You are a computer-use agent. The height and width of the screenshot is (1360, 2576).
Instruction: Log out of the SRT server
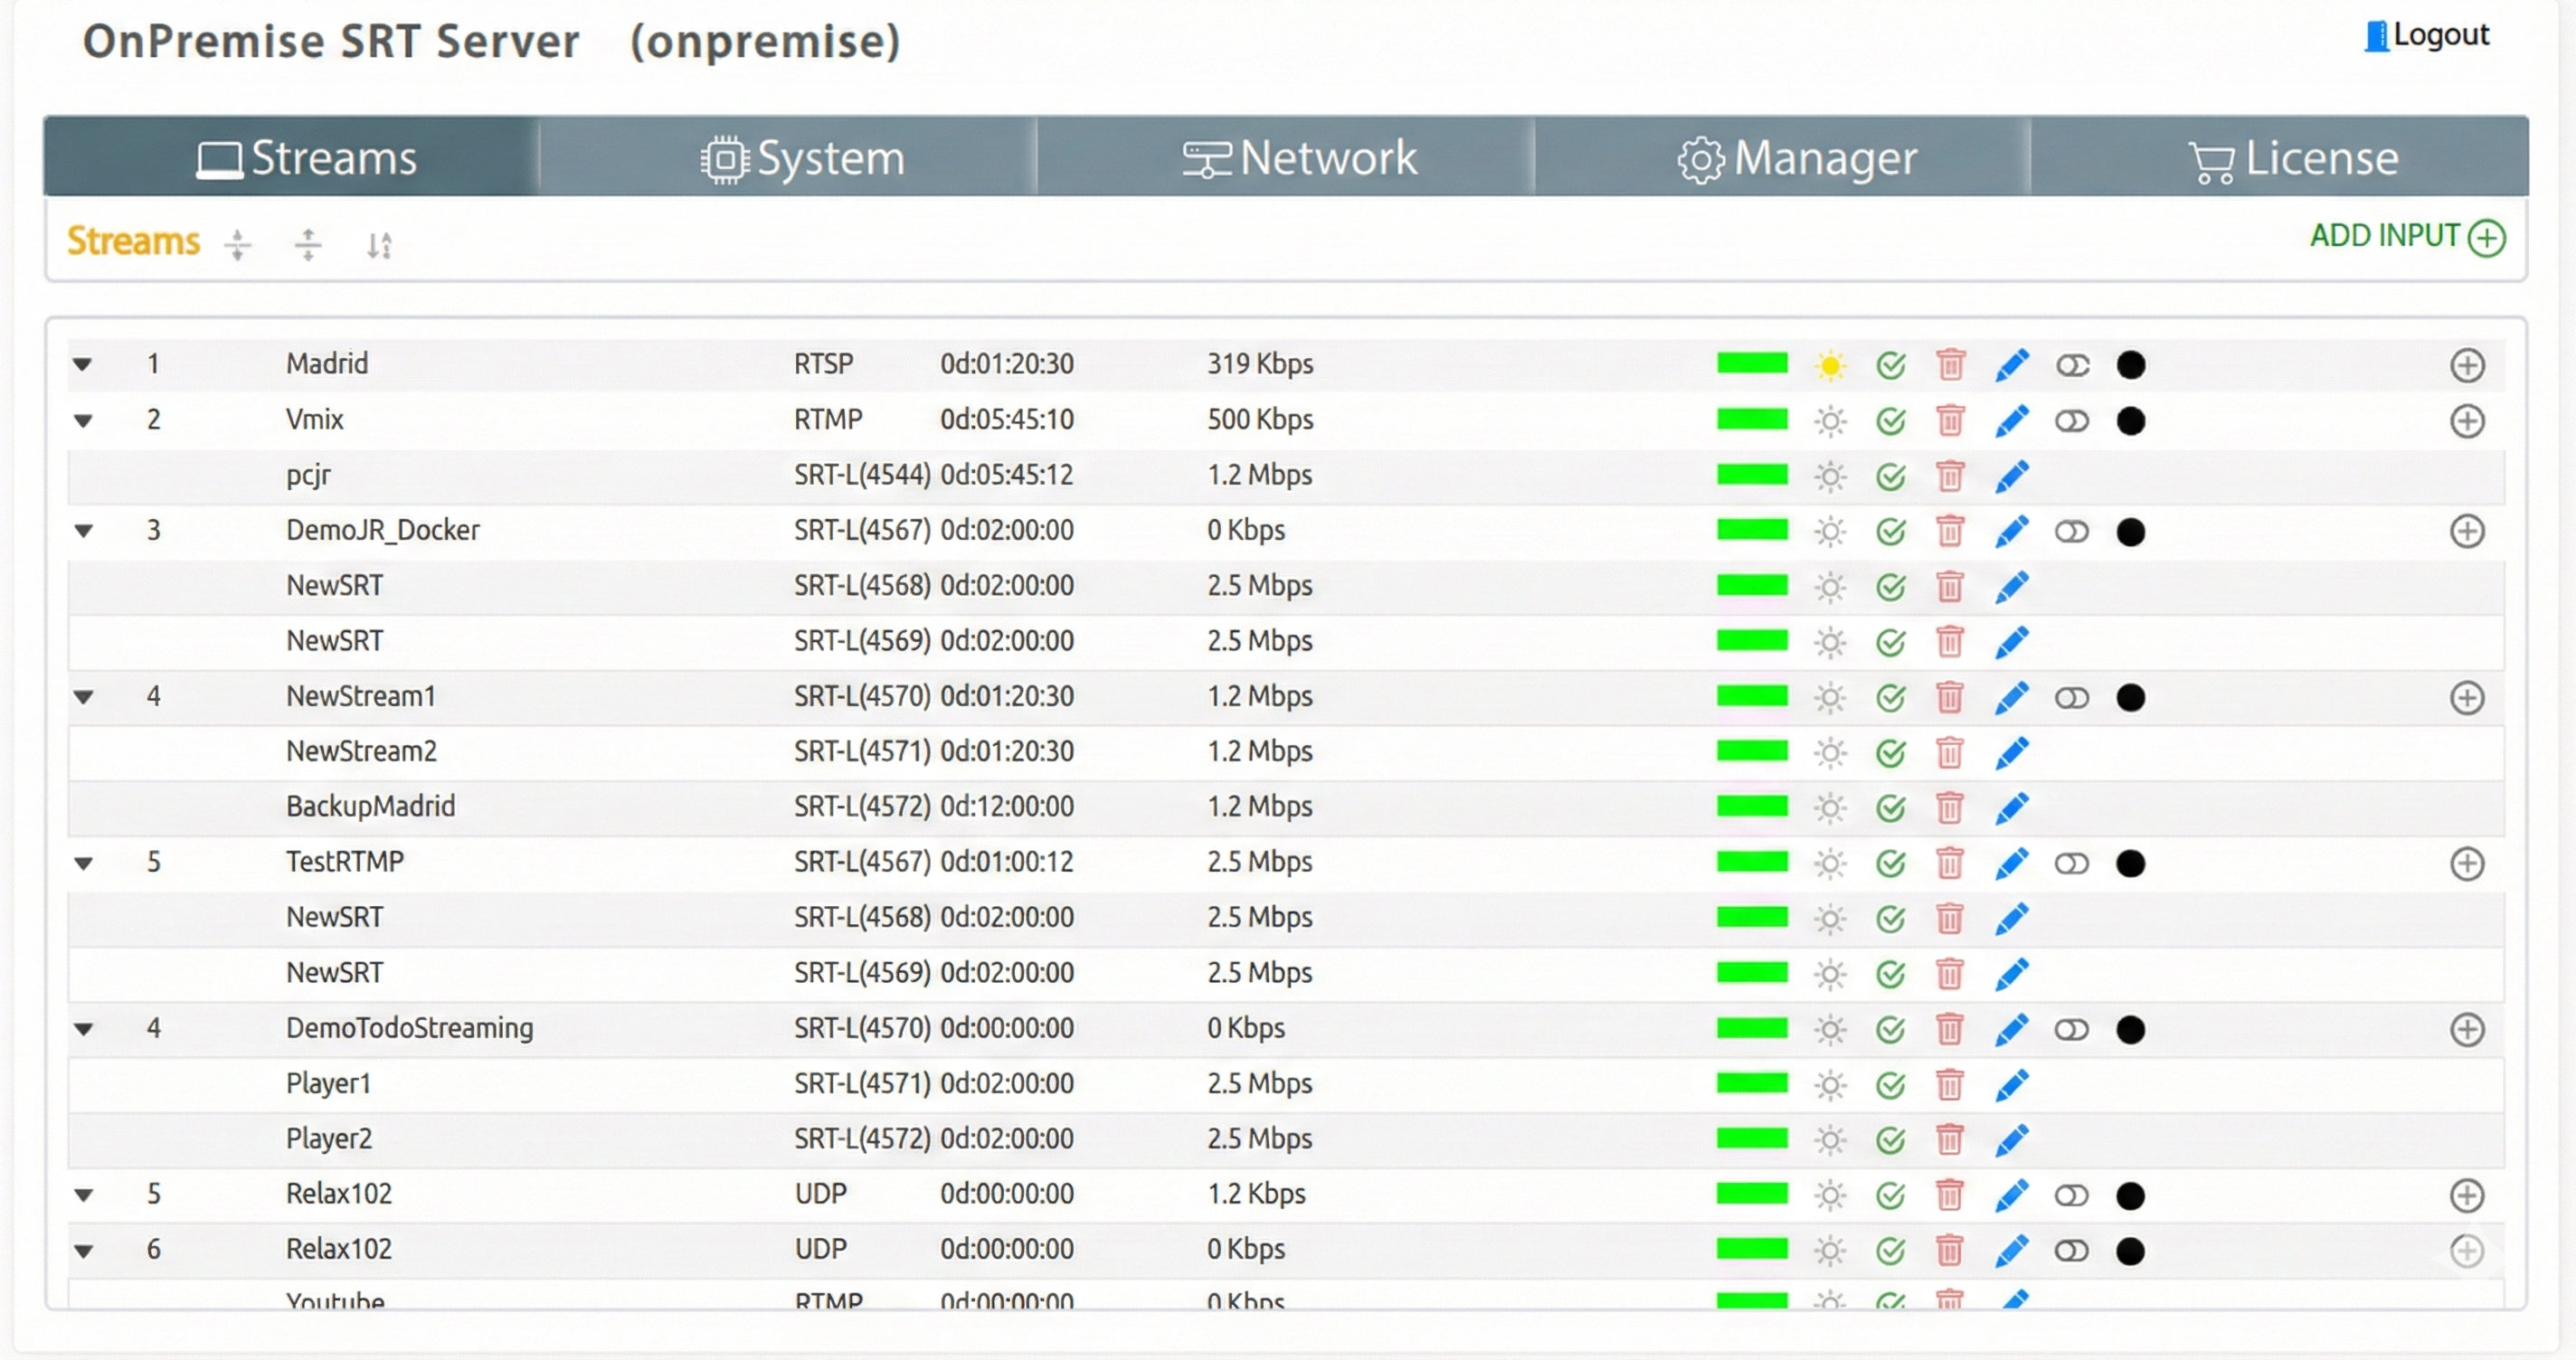(x=2429, y=34)
